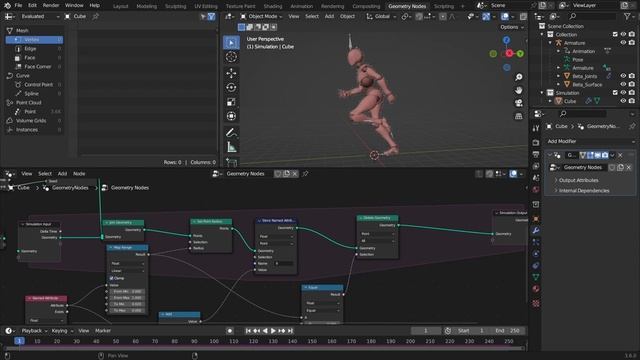Toggle camera view icon in viewport
Screen dimensions: 640x360
click(518, 103)
